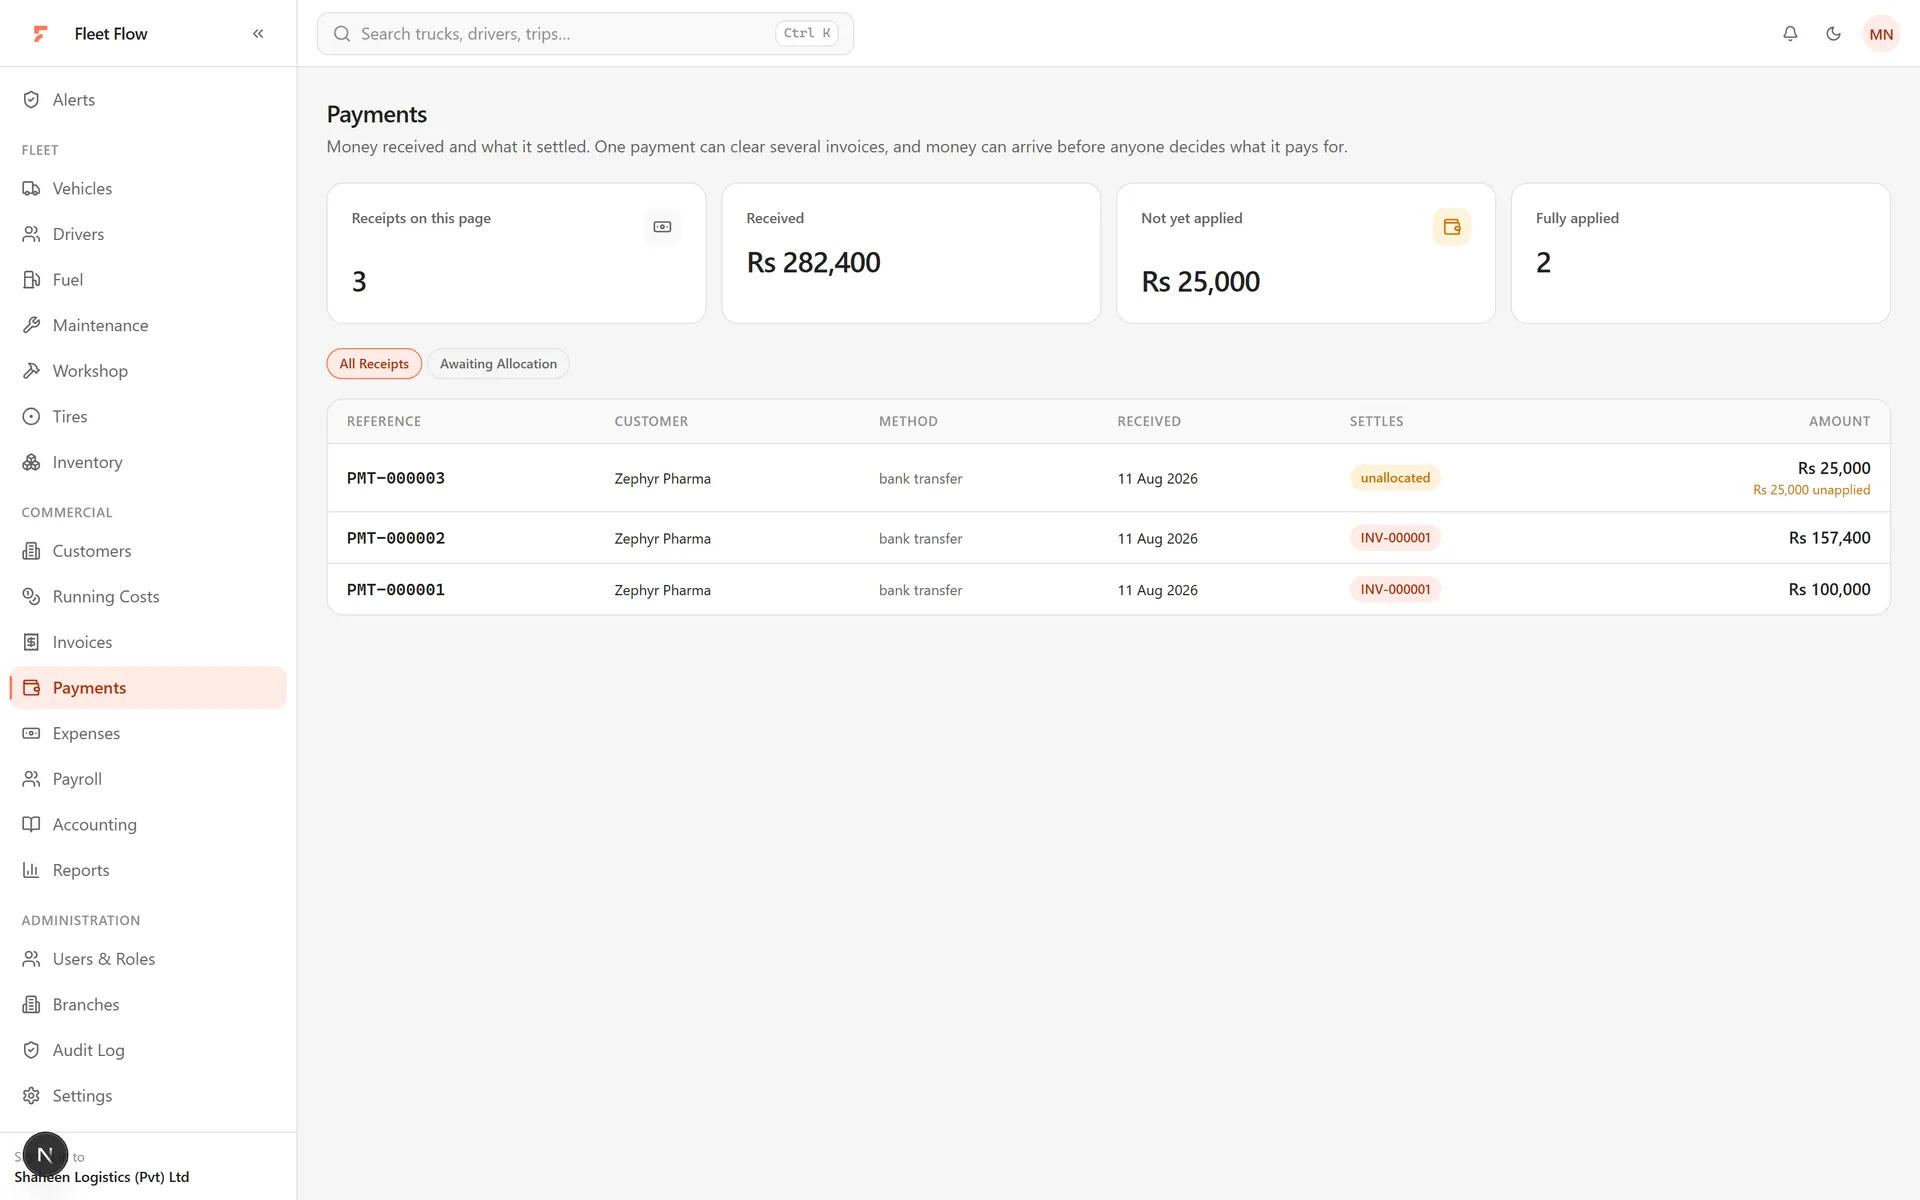Click the banknote icon on Receipts card

(x=662, y=227)
